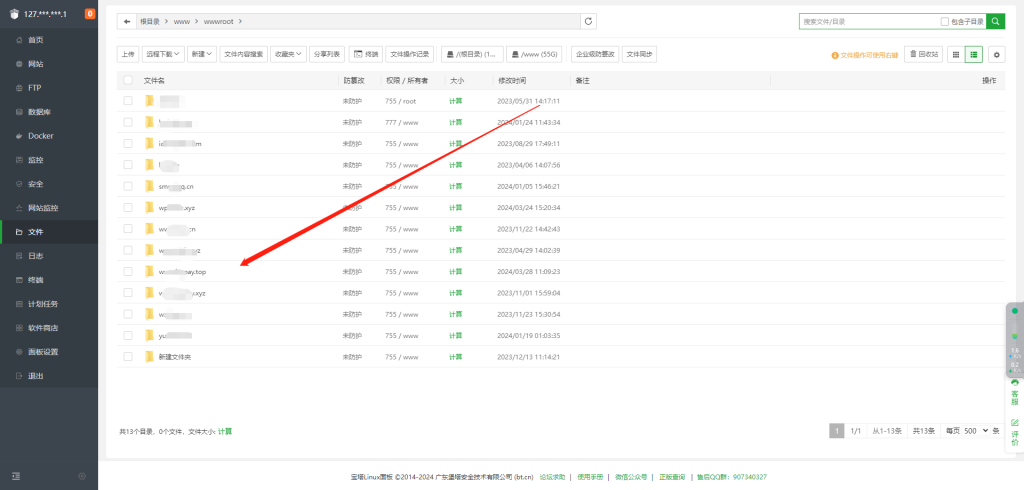Open the 终端 terminal from the toolbar
The width and height of the screenshot is (1024, 490).
coord(366,55)
